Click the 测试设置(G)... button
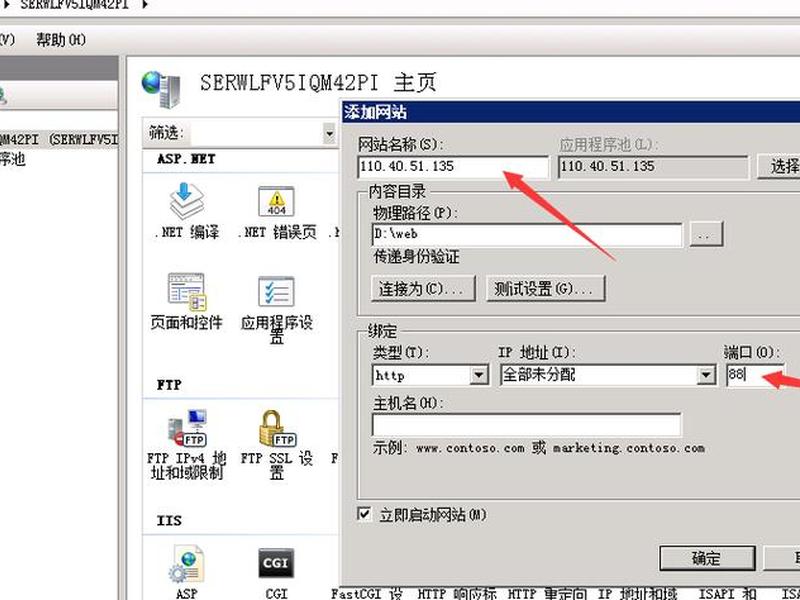 545,289
